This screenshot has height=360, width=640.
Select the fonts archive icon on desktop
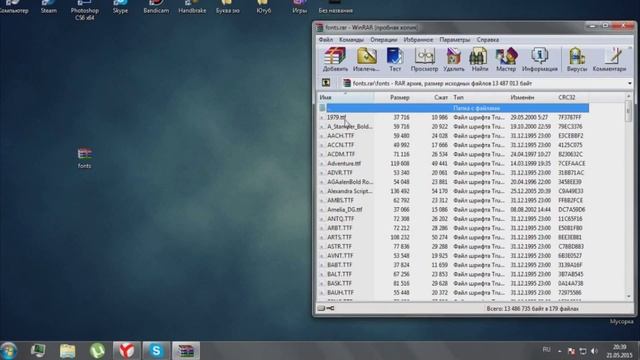(x=84, y=158)
